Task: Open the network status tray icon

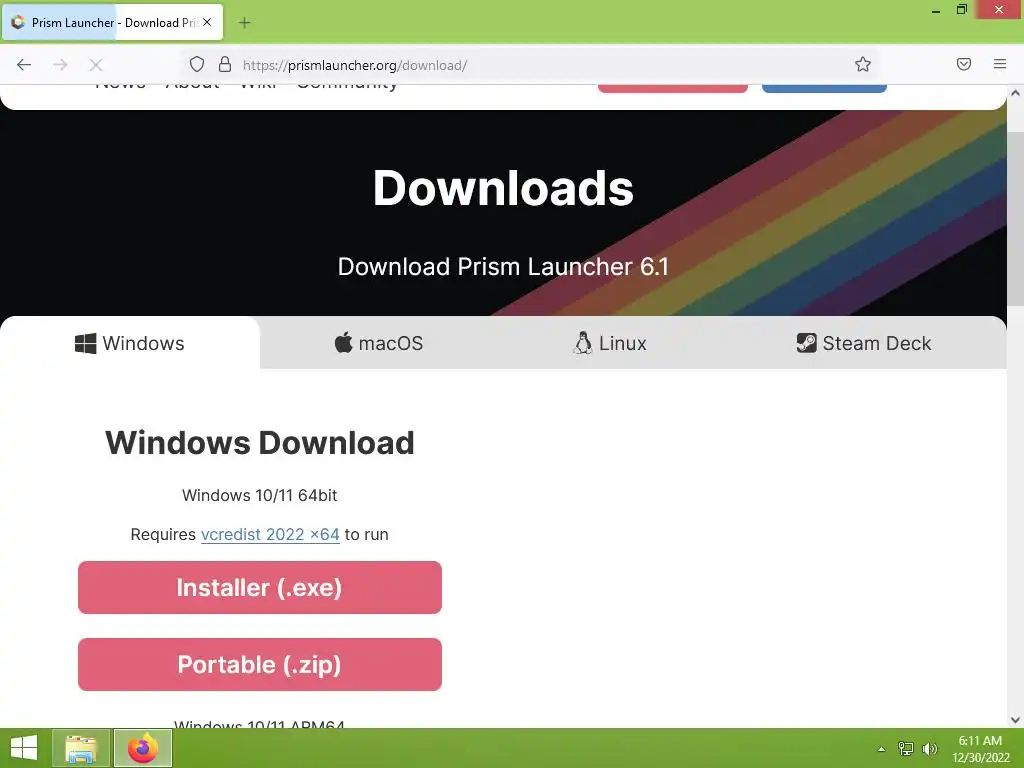Action: coord(906,748)
